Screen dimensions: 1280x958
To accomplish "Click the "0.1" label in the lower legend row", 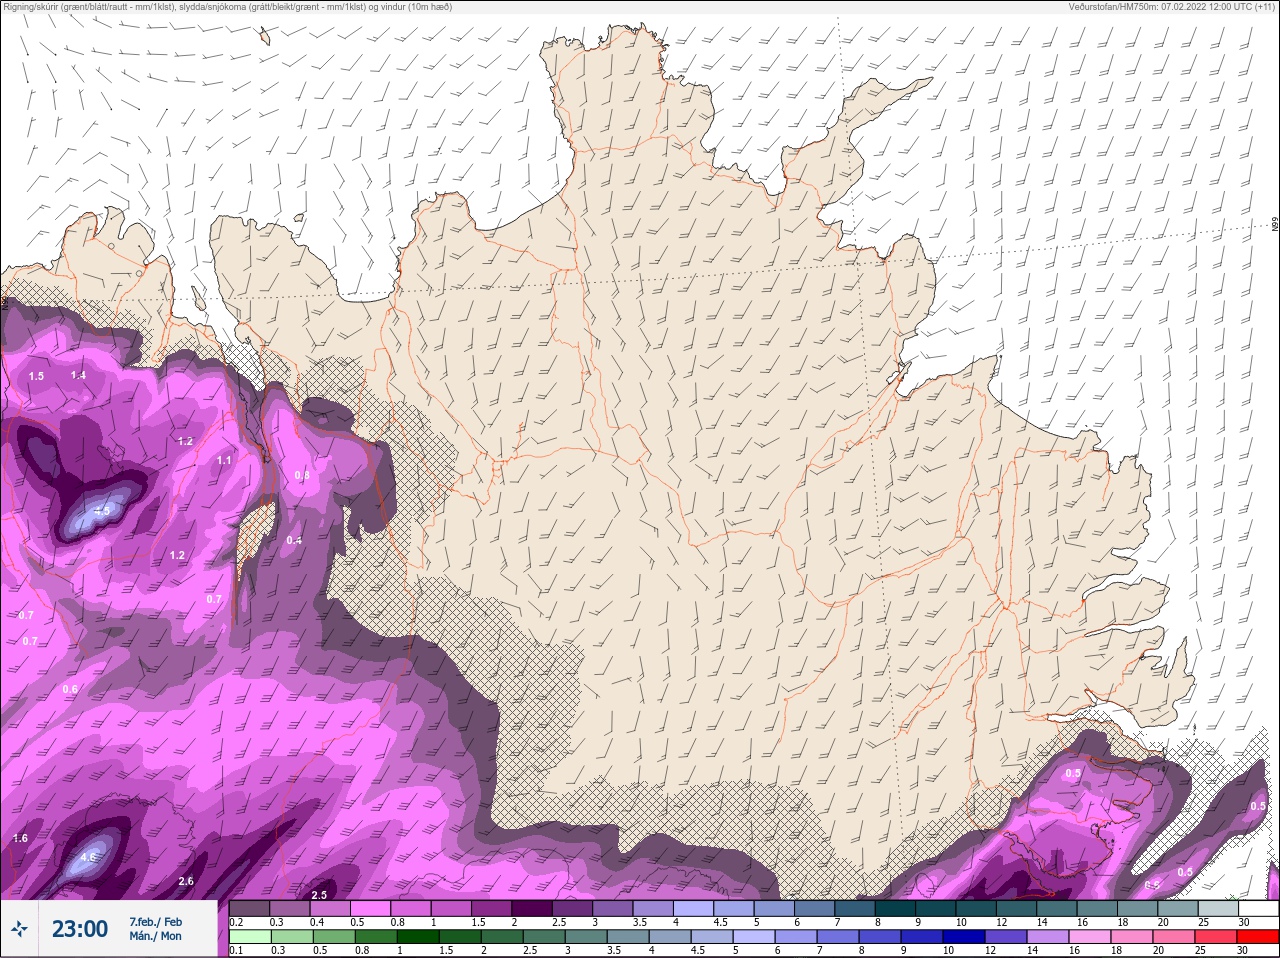I will click(x=236, y=950).
